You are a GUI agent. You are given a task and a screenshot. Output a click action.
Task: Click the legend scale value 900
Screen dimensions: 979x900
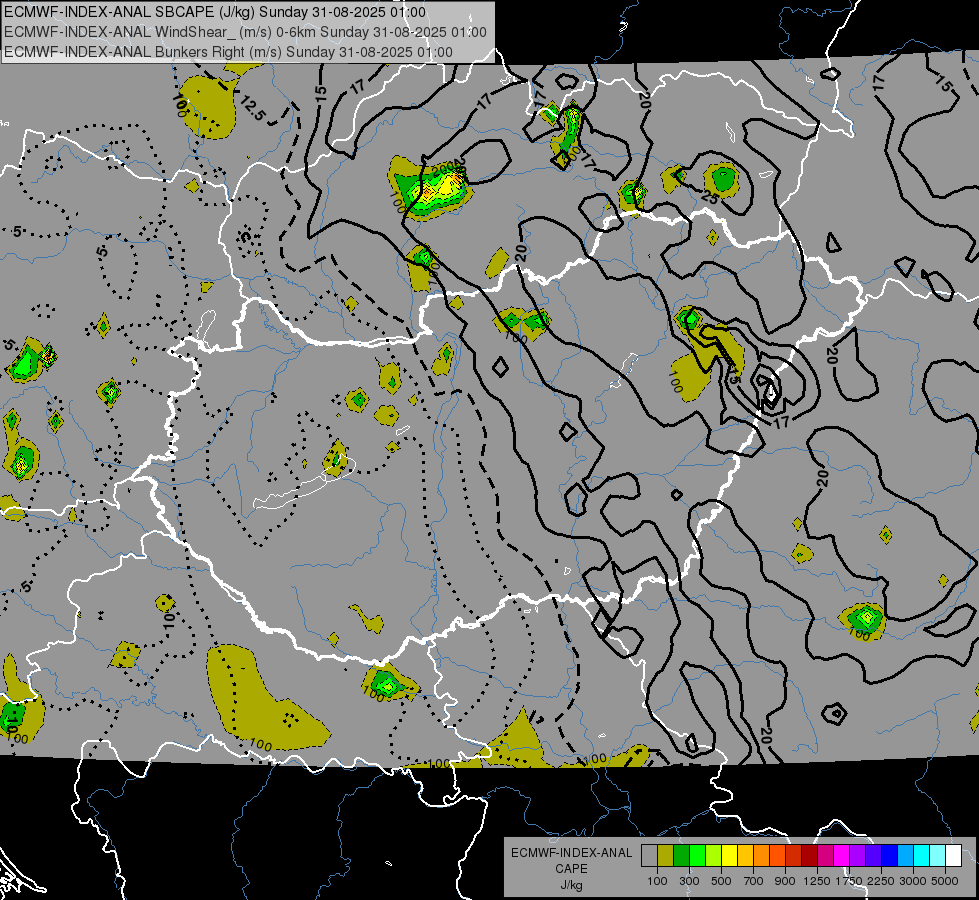click(785, 881)
